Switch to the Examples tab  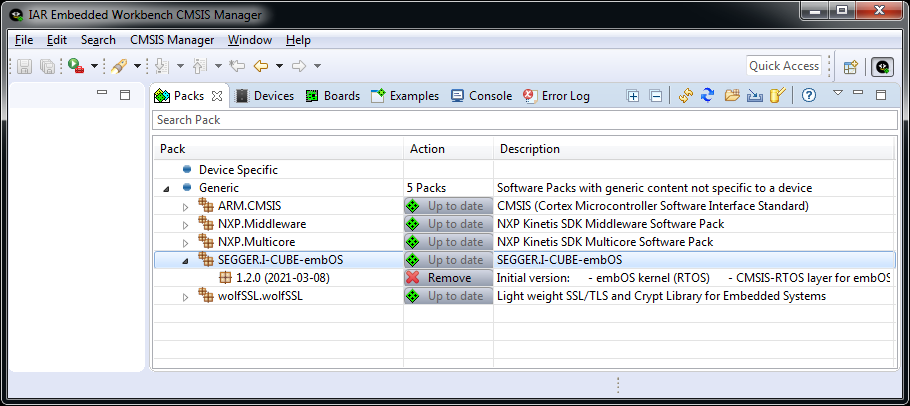coord(405,96)
